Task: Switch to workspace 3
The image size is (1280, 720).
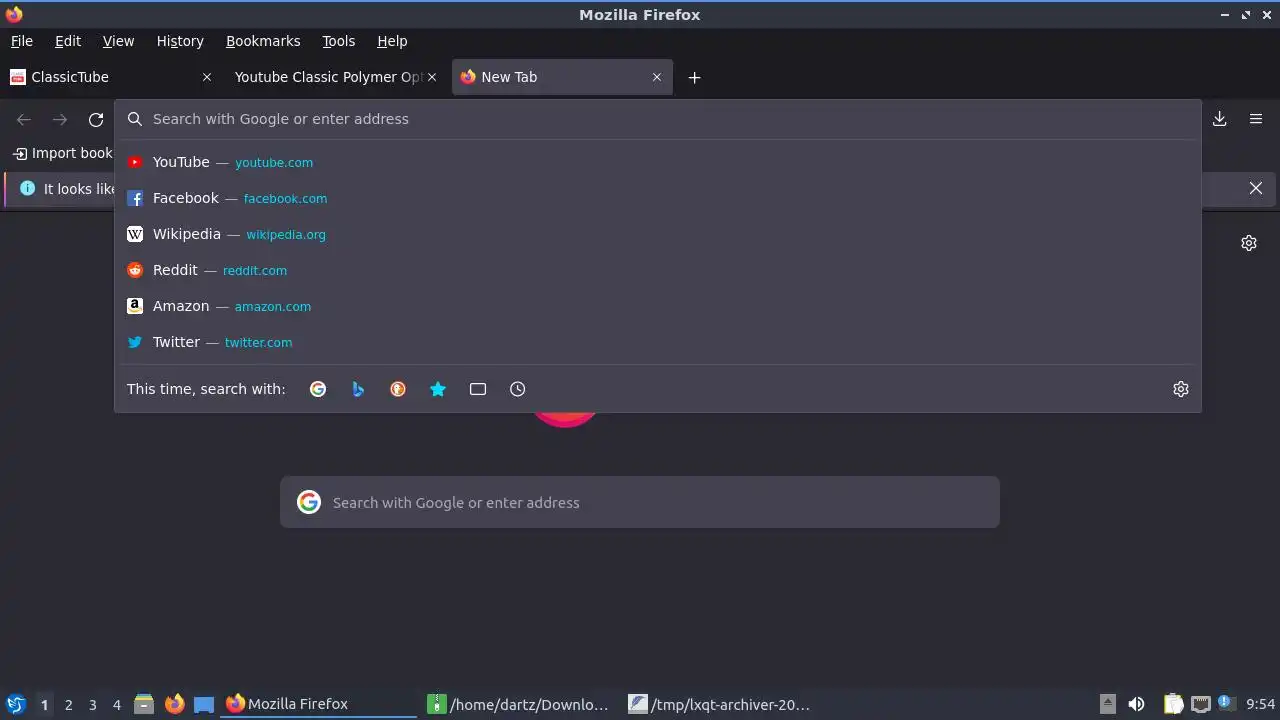Action: pos(92,705)
